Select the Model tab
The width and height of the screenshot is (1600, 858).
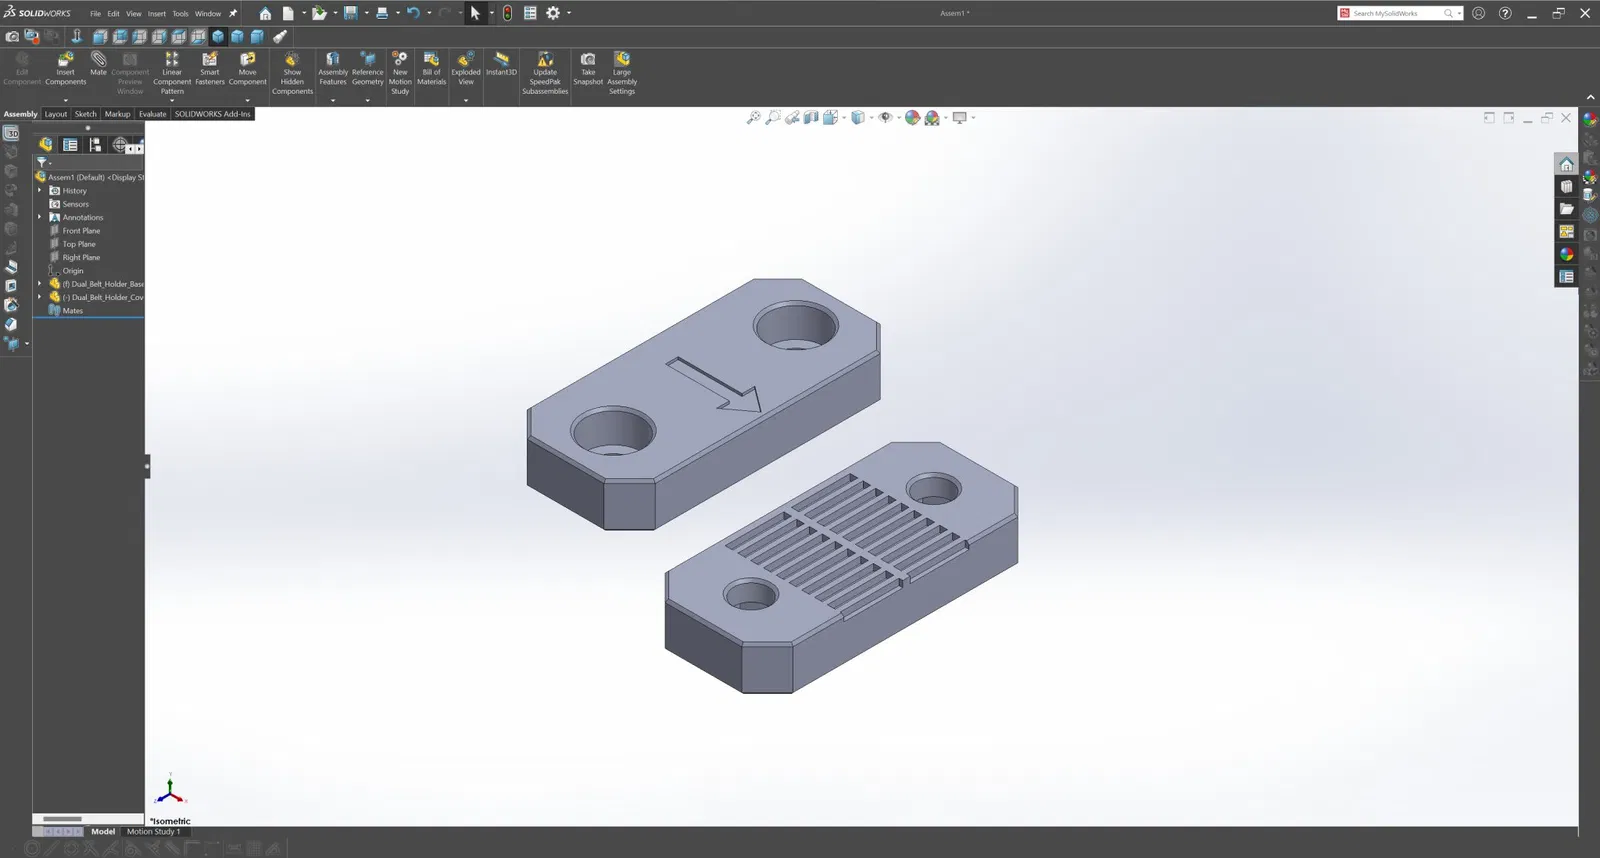[x=103, y=832]
